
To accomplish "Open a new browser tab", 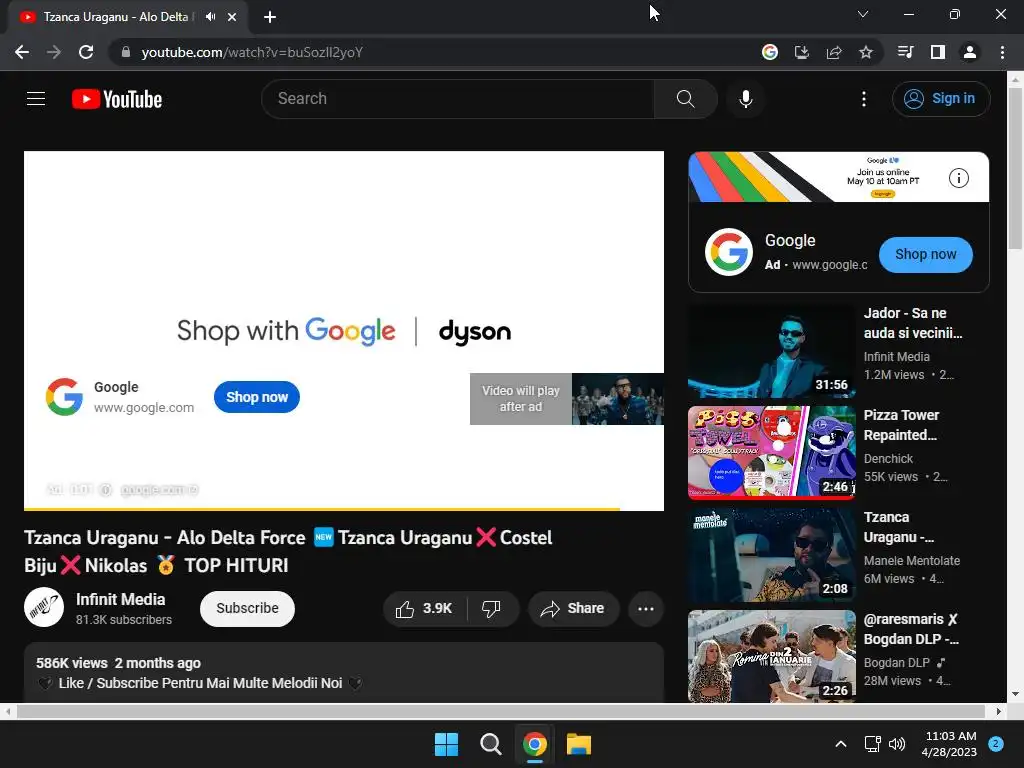I will (270, 17).
